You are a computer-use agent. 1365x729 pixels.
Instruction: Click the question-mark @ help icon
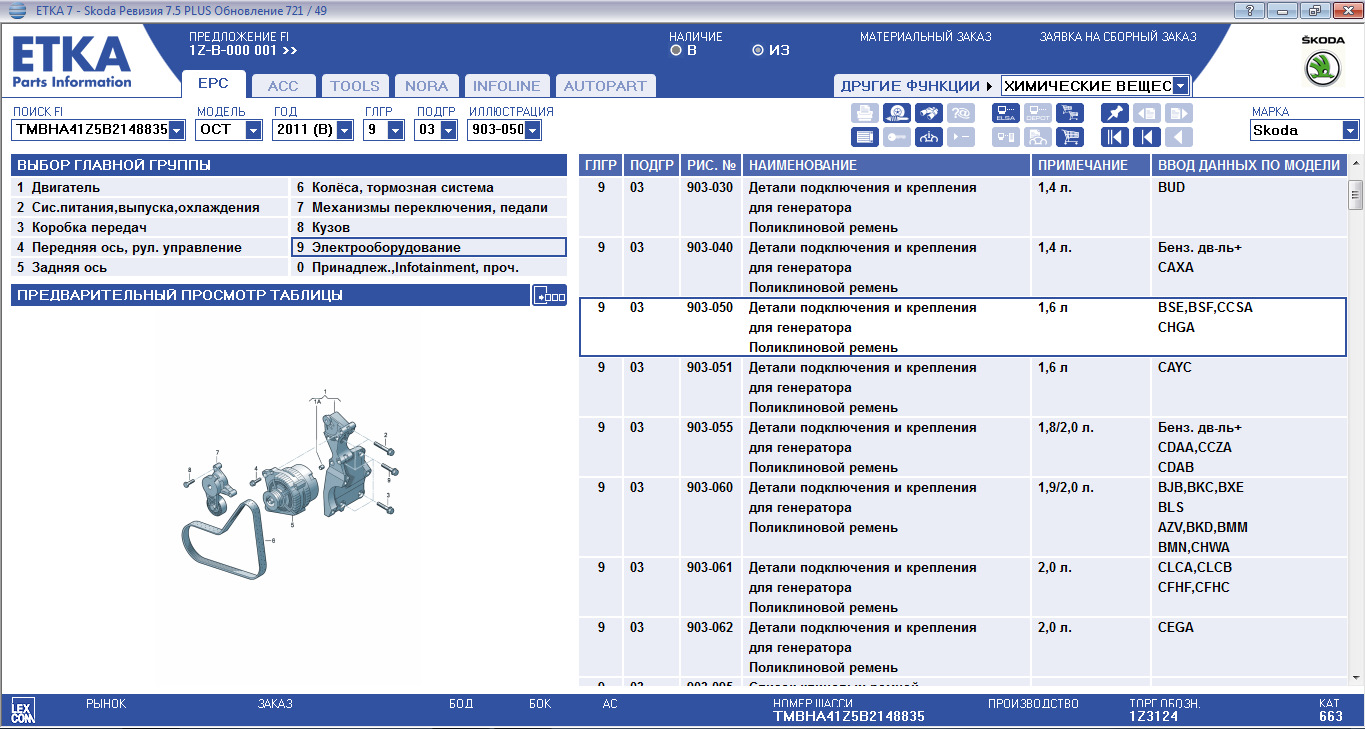961,113
